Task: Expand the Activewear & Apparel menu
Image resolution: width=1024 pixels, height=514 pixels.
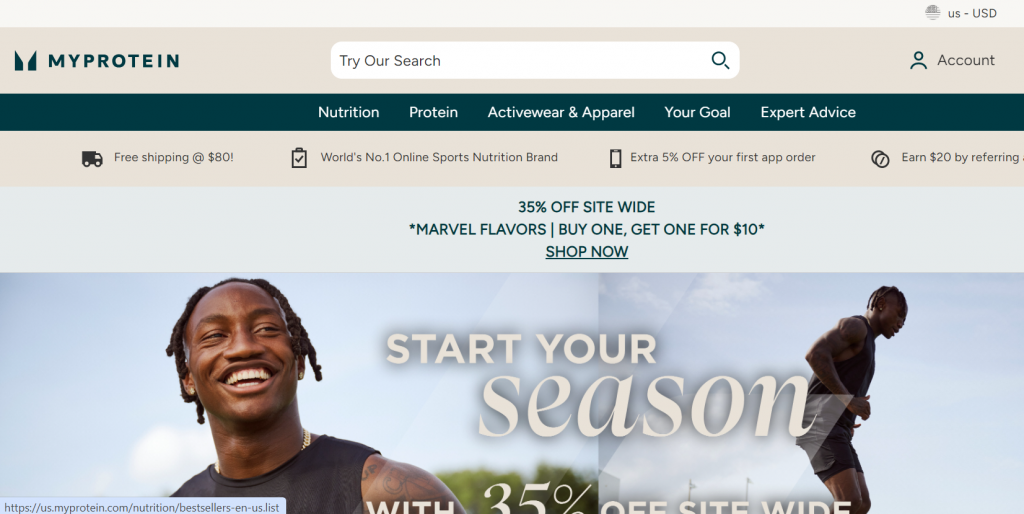Action: [561, 112]
